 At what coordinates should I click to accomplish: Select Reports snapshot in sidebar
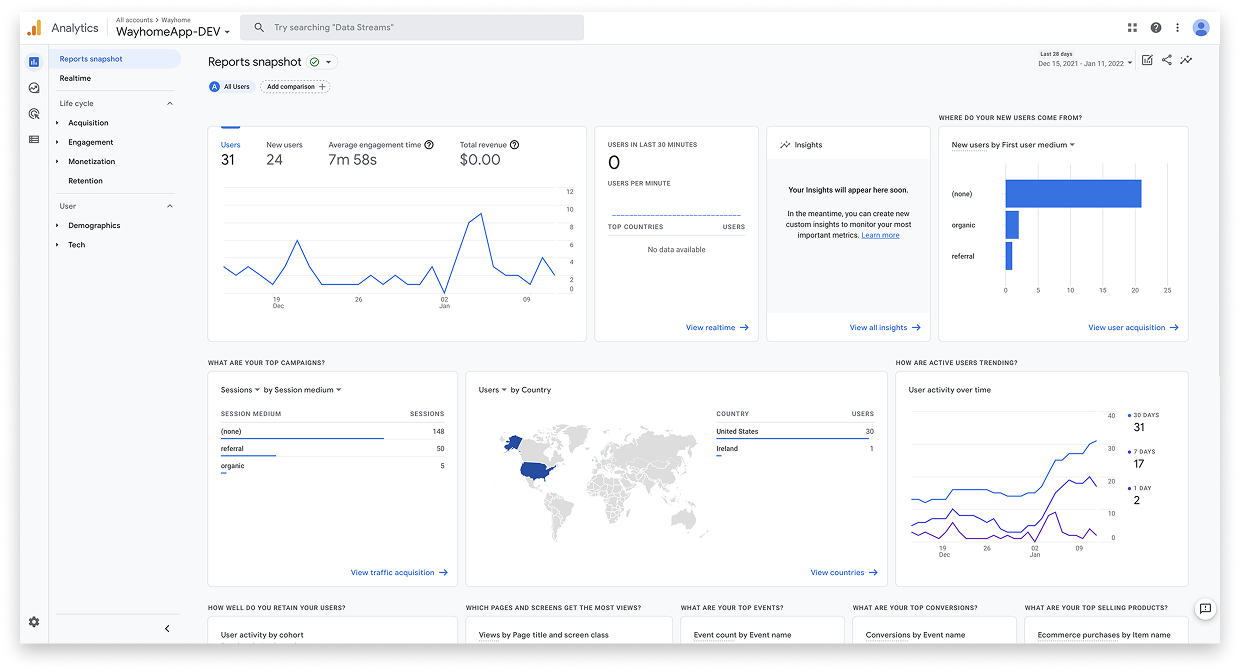115,59
